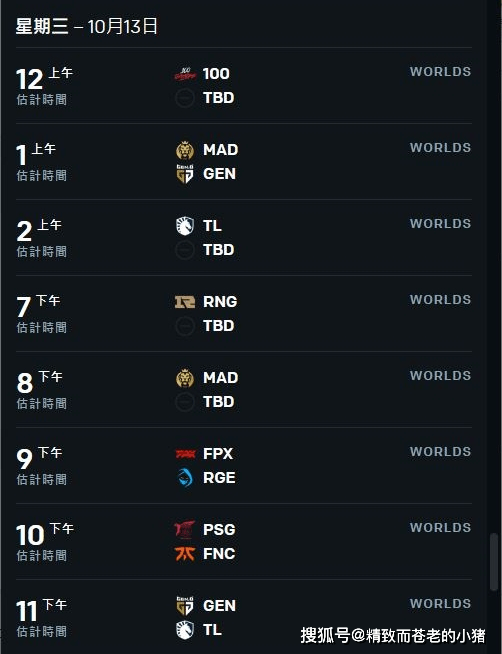Click the MAD team name at 8 PM

(221, 378)
